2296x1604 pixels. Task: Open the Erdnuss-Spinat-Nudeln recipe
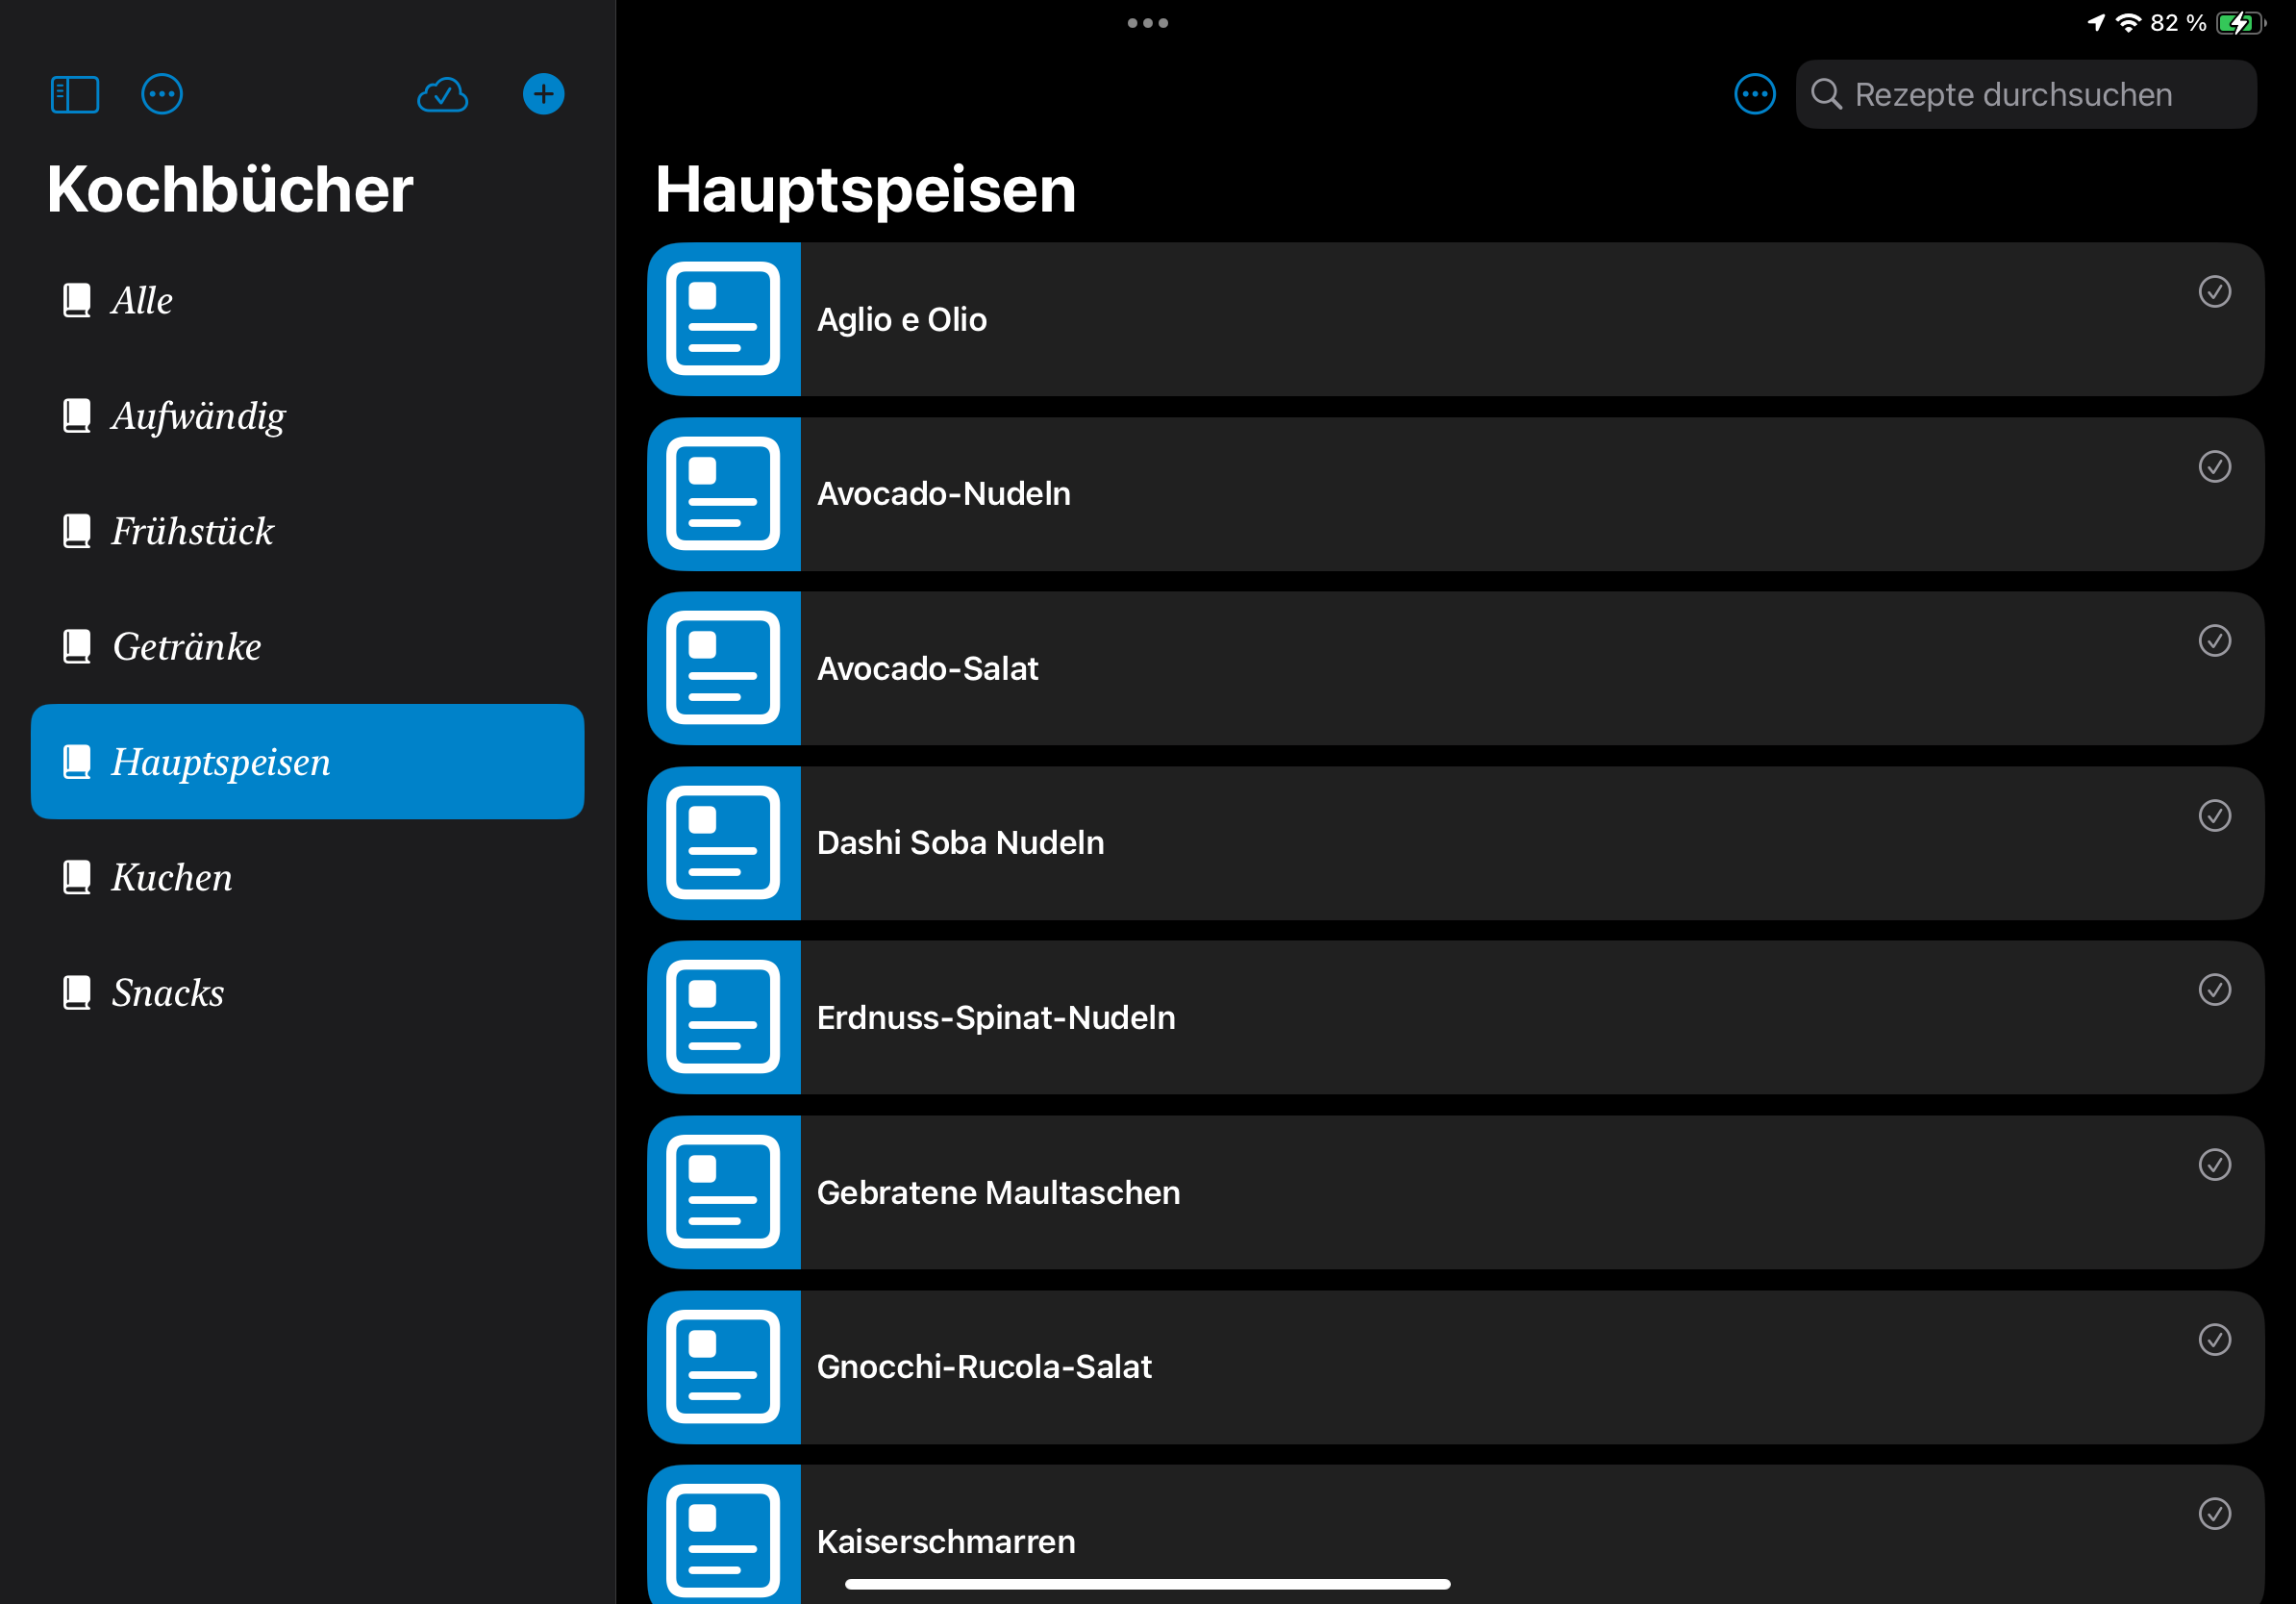click(995, 1018)
